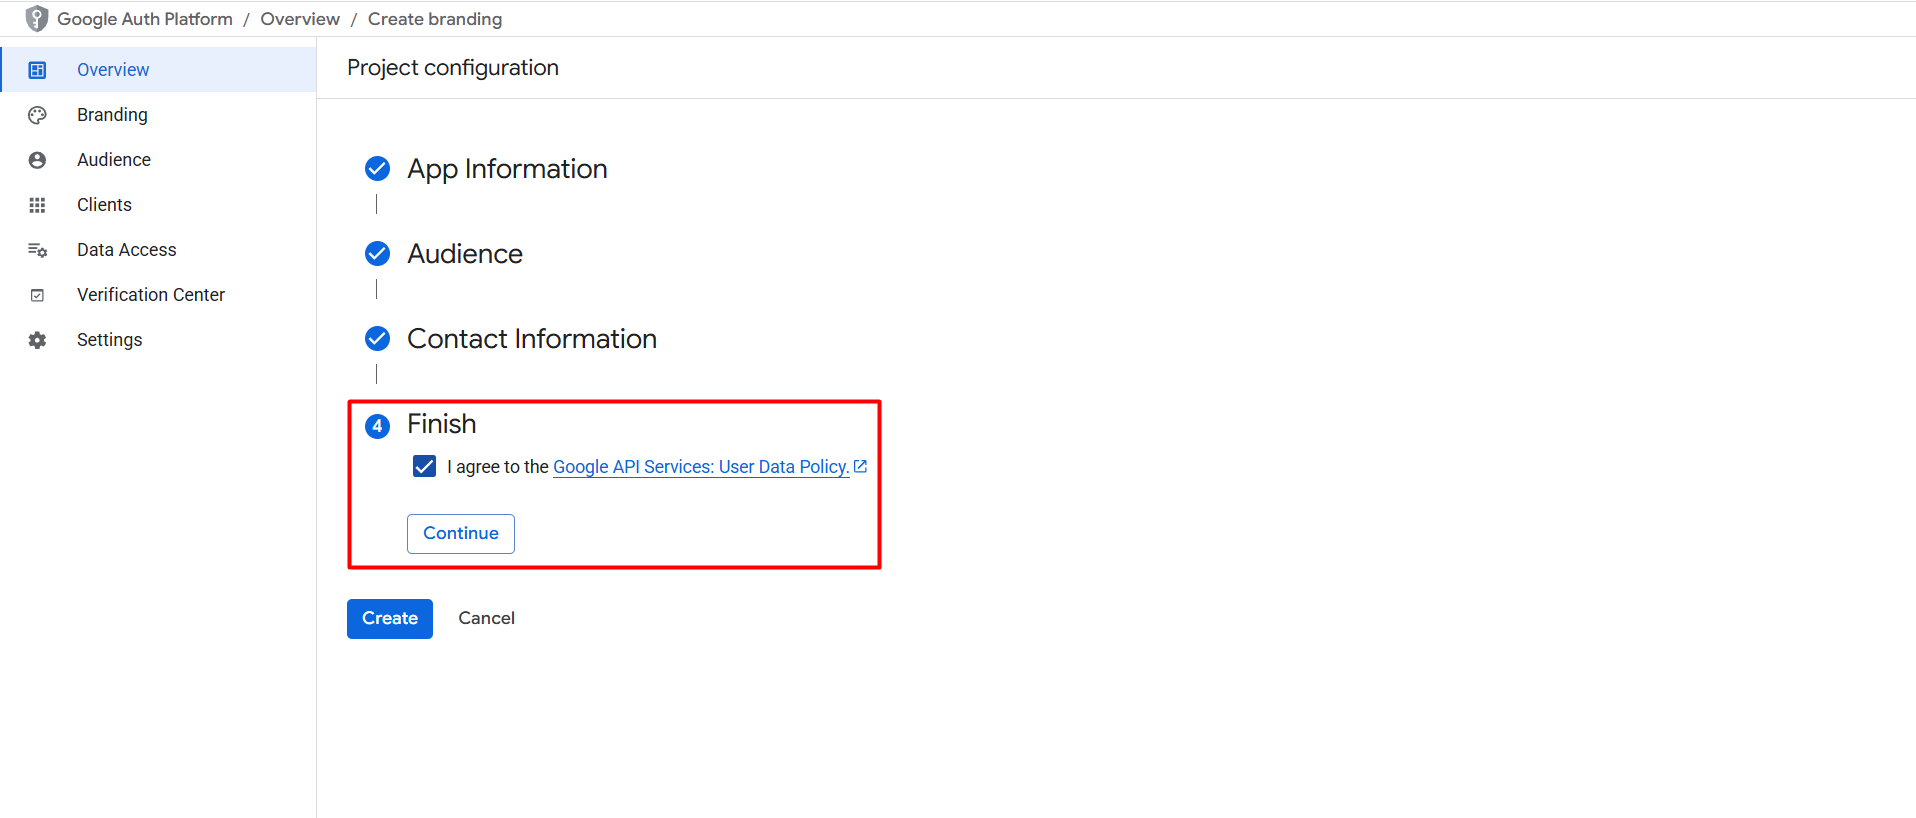Click the Verification Center checkmark icon

tap(37, 295)
